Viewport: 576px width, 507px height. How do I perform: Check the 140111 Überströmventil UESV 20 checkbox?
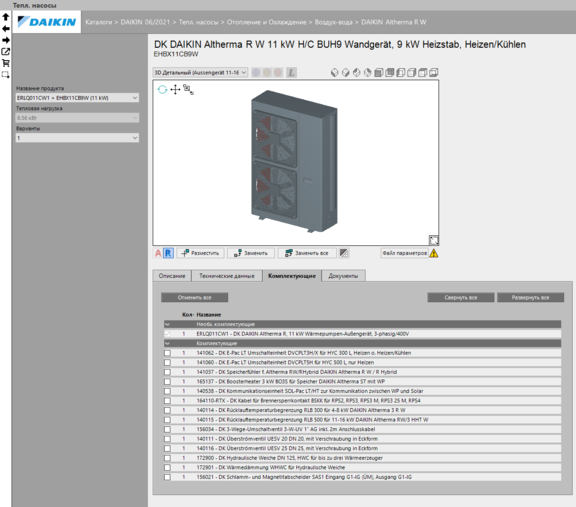click(x=168, y=439)
